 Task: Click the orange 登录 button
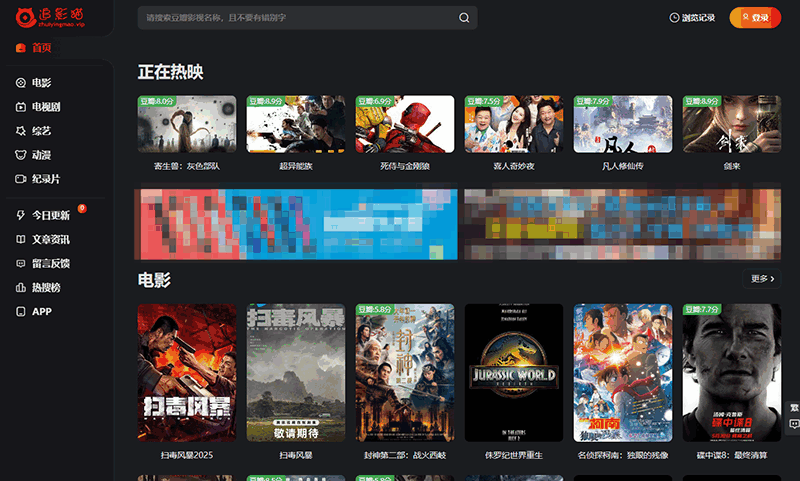[755, 18]
